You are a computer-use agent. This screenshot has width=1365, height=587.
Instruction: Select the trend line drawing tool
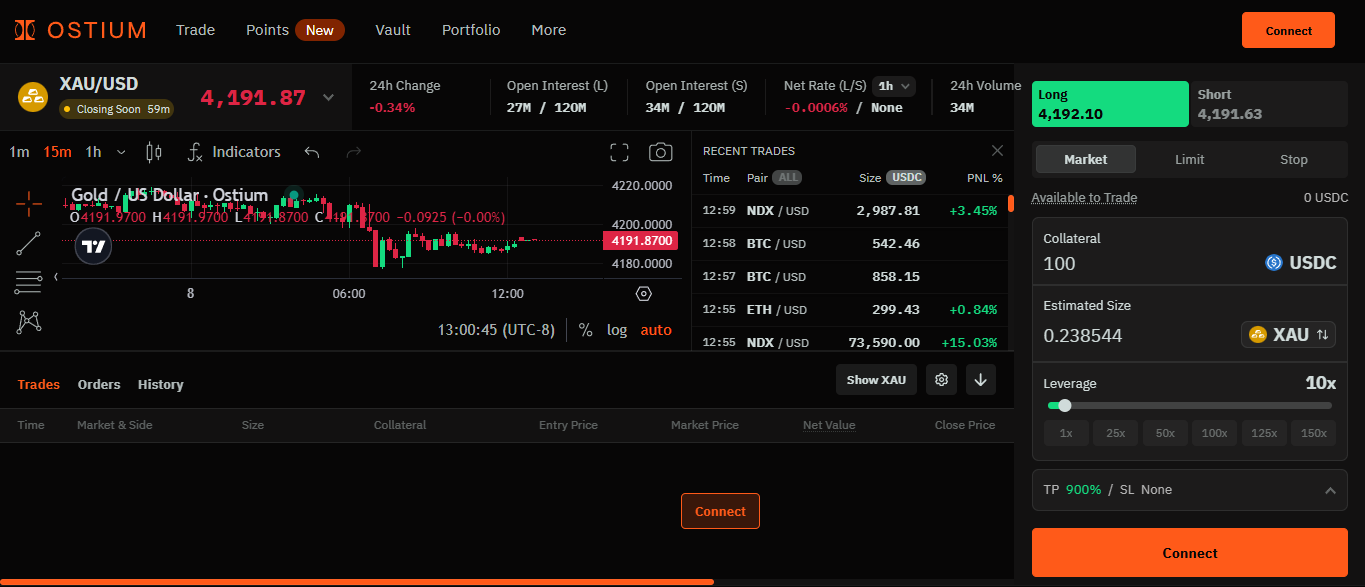coord(29,243)
